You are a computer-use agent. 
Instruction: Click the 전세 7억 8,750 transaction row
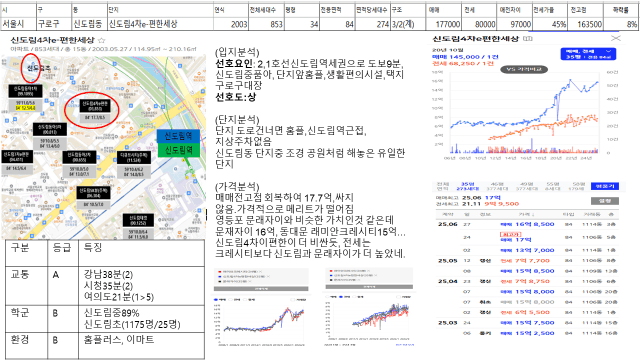[527, 281]
